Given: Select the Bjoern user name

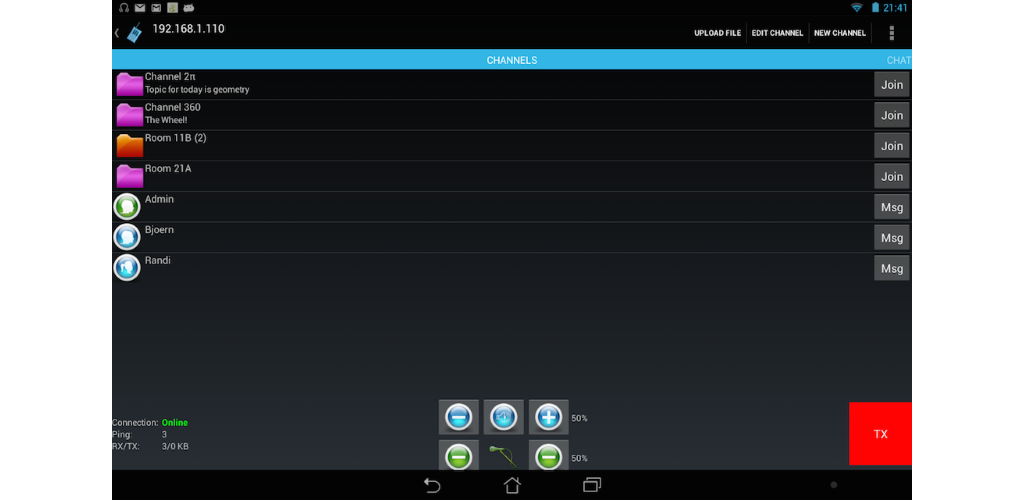Looking at the screenshot, I should click(x=159, y=230).
